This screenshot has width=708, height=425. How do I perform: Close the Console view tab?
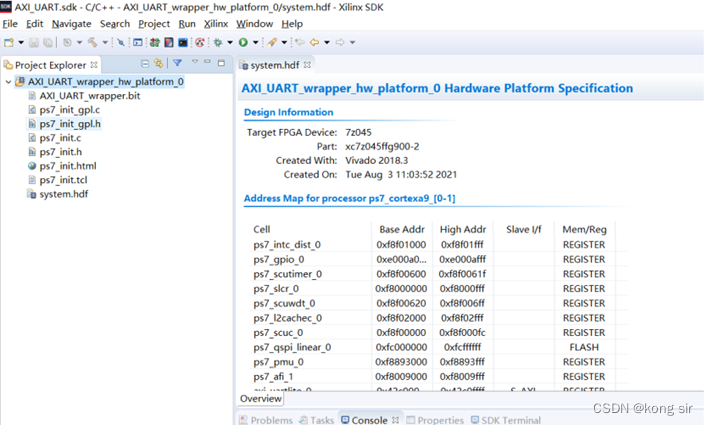point(396,420)
